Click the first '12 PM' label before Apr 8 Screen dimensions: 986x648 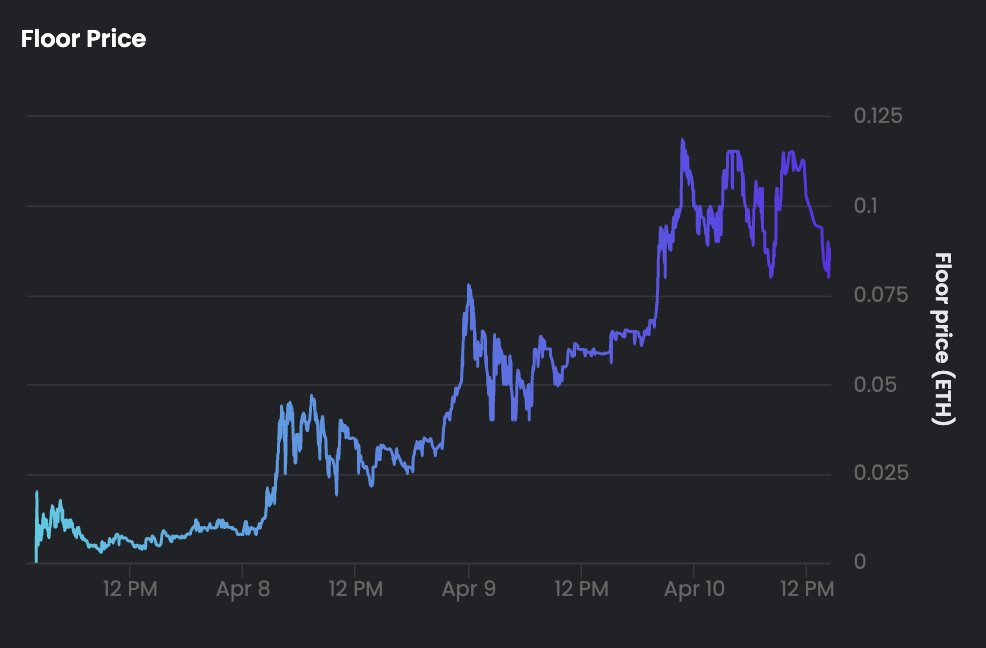point(130,589)
